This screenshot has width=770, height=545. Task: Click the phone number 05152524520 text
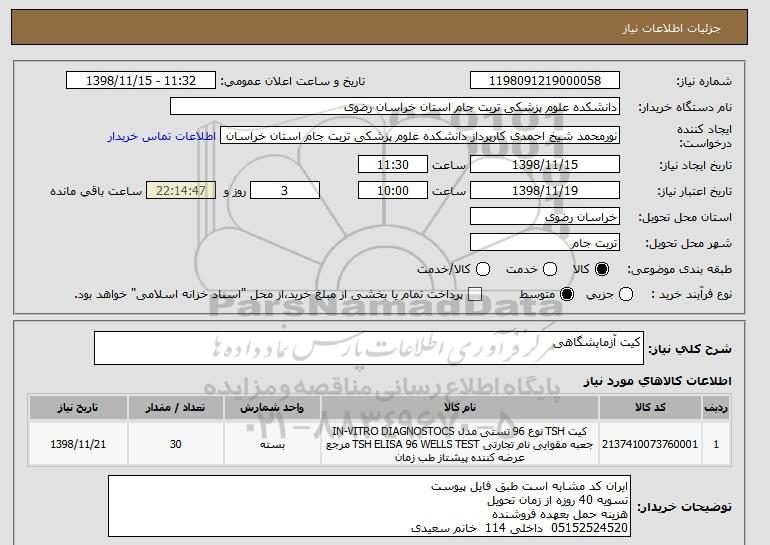point(590,528)
